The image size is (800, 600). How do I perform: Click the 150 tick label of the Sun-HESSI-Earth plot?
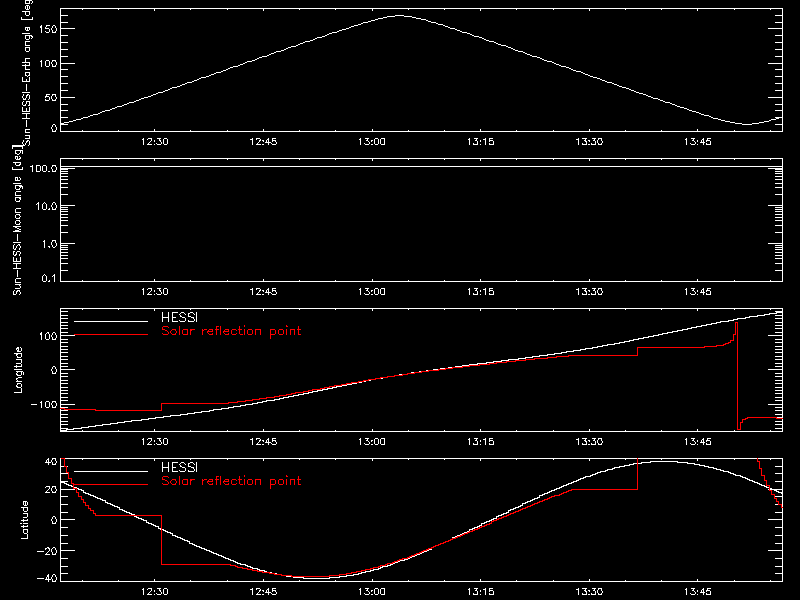coord(48,29)
